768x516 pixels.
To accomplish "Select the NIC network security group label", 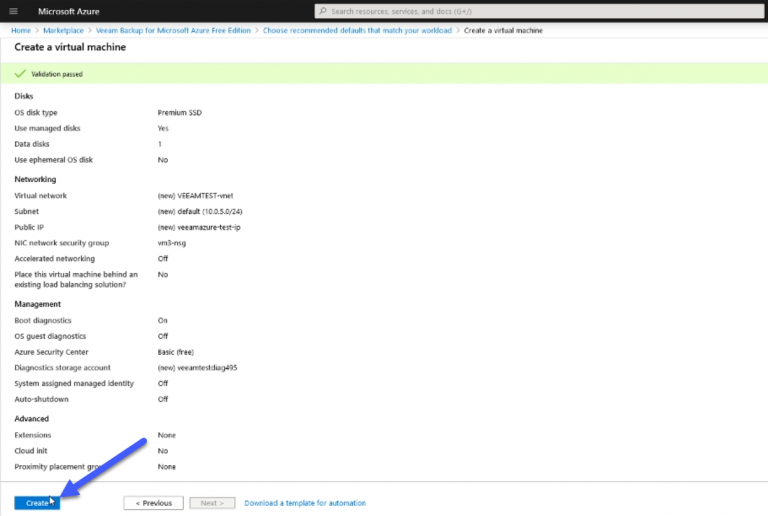I will 62,243.
